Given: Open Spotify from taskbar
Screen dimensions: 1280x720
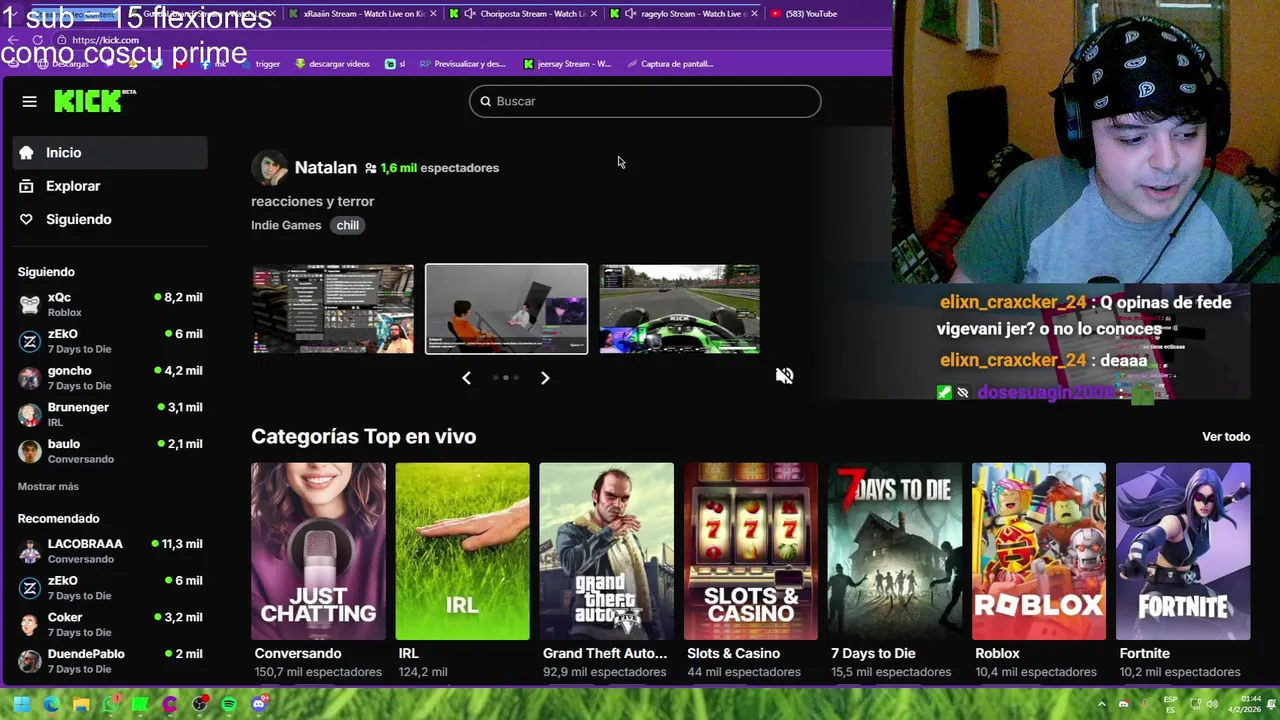Looking at the screenshot, I should click(x=229, y=704).
